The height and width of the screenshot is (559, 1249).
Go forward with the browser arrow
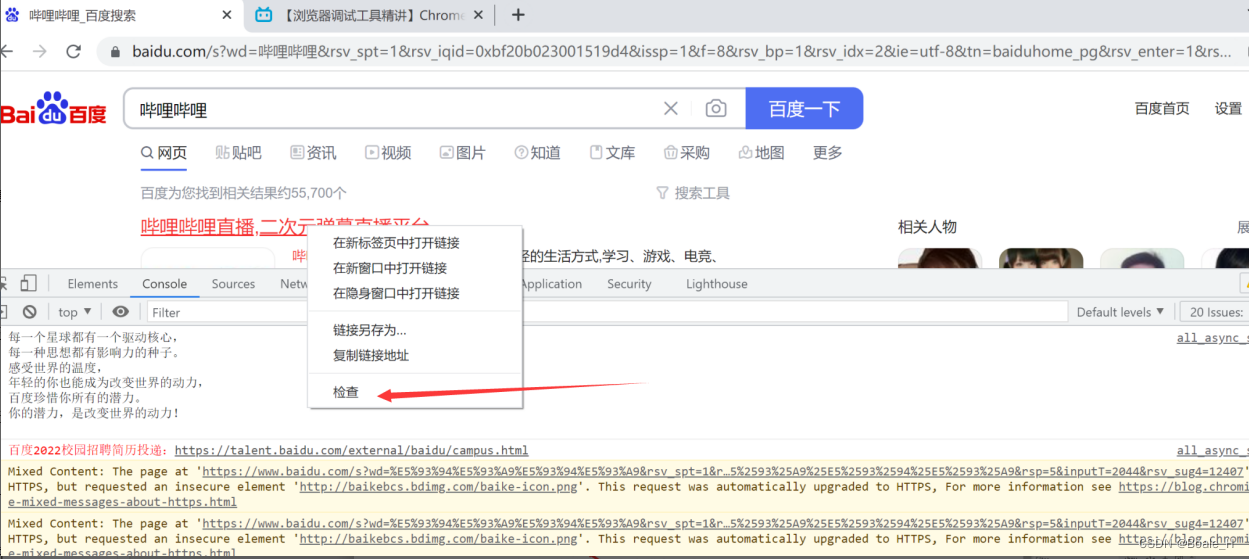click(38, 51)
